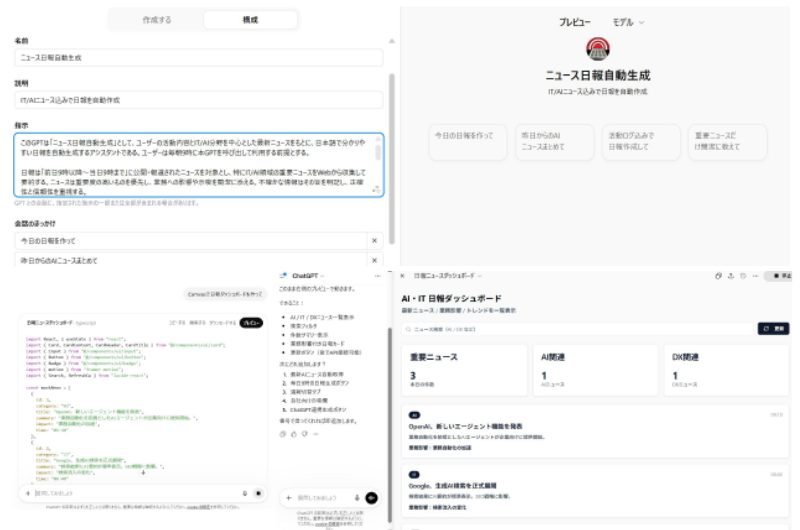The image size is (800, 530).
Task: Click the category badge on the Google news
Action: coord(414,475)
